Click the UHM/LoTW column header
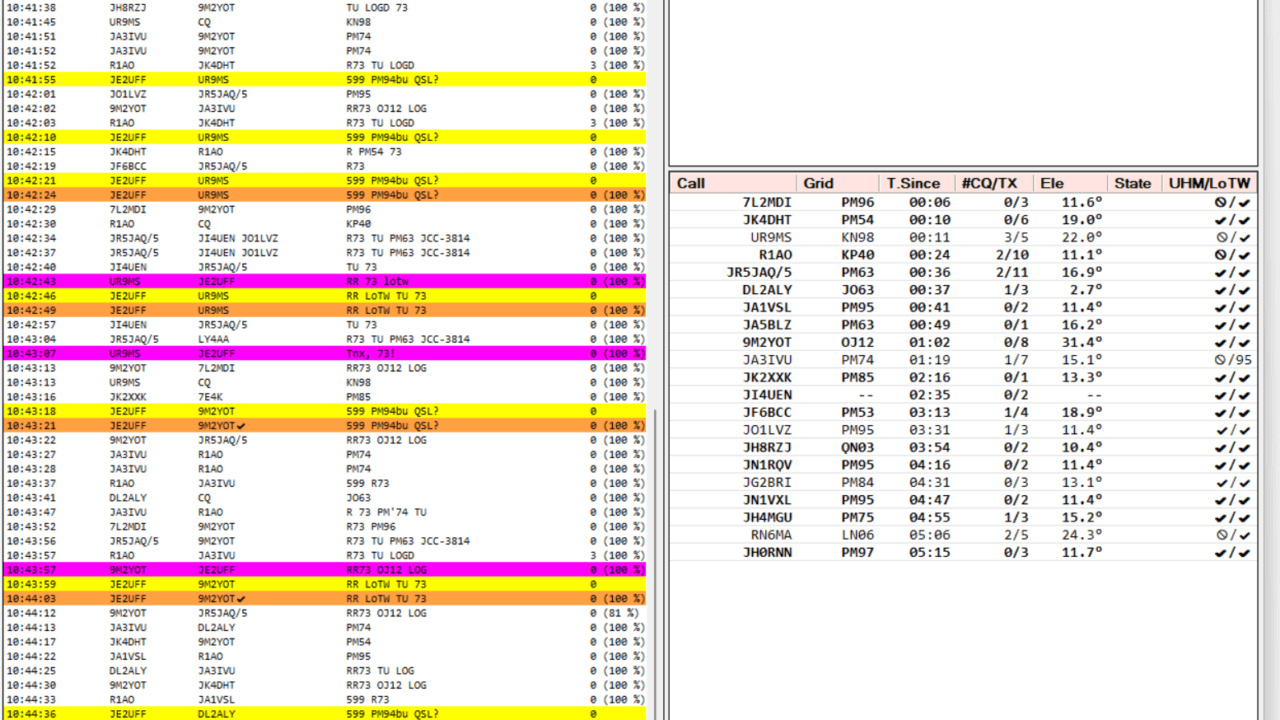This screenshot has height=720, width=1280. coord(1209,183)
